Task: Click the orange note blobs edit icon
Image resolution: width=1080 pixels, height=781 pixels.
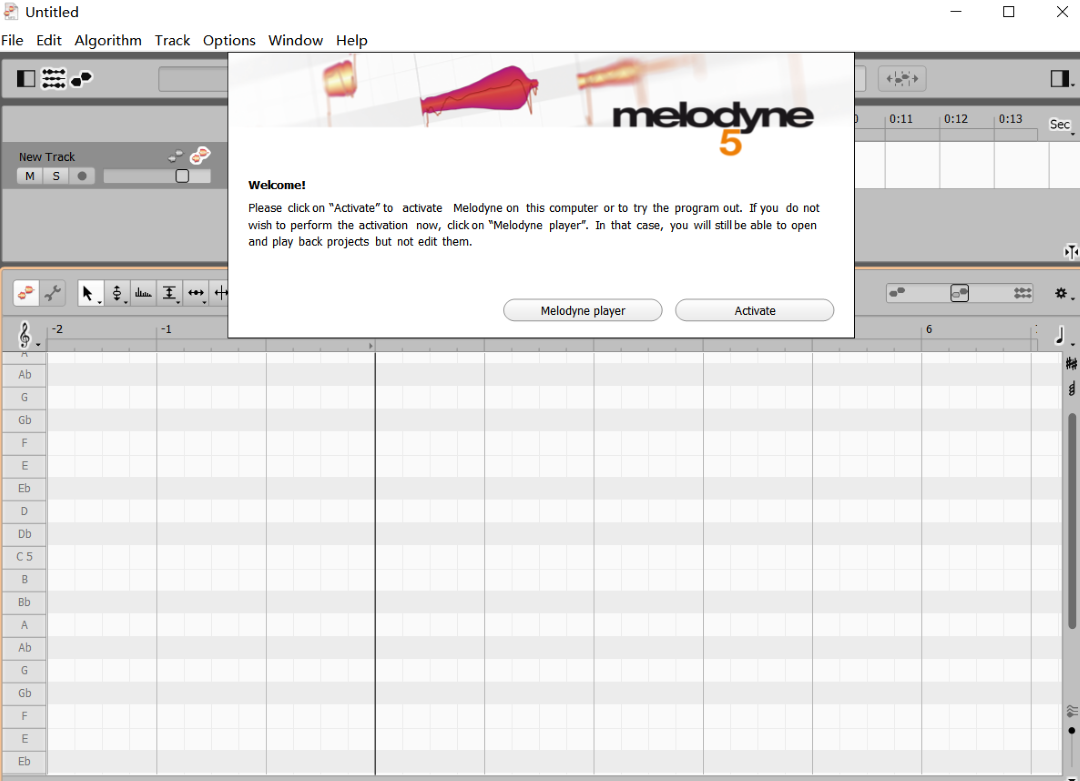Action: [x=26, y=293]
